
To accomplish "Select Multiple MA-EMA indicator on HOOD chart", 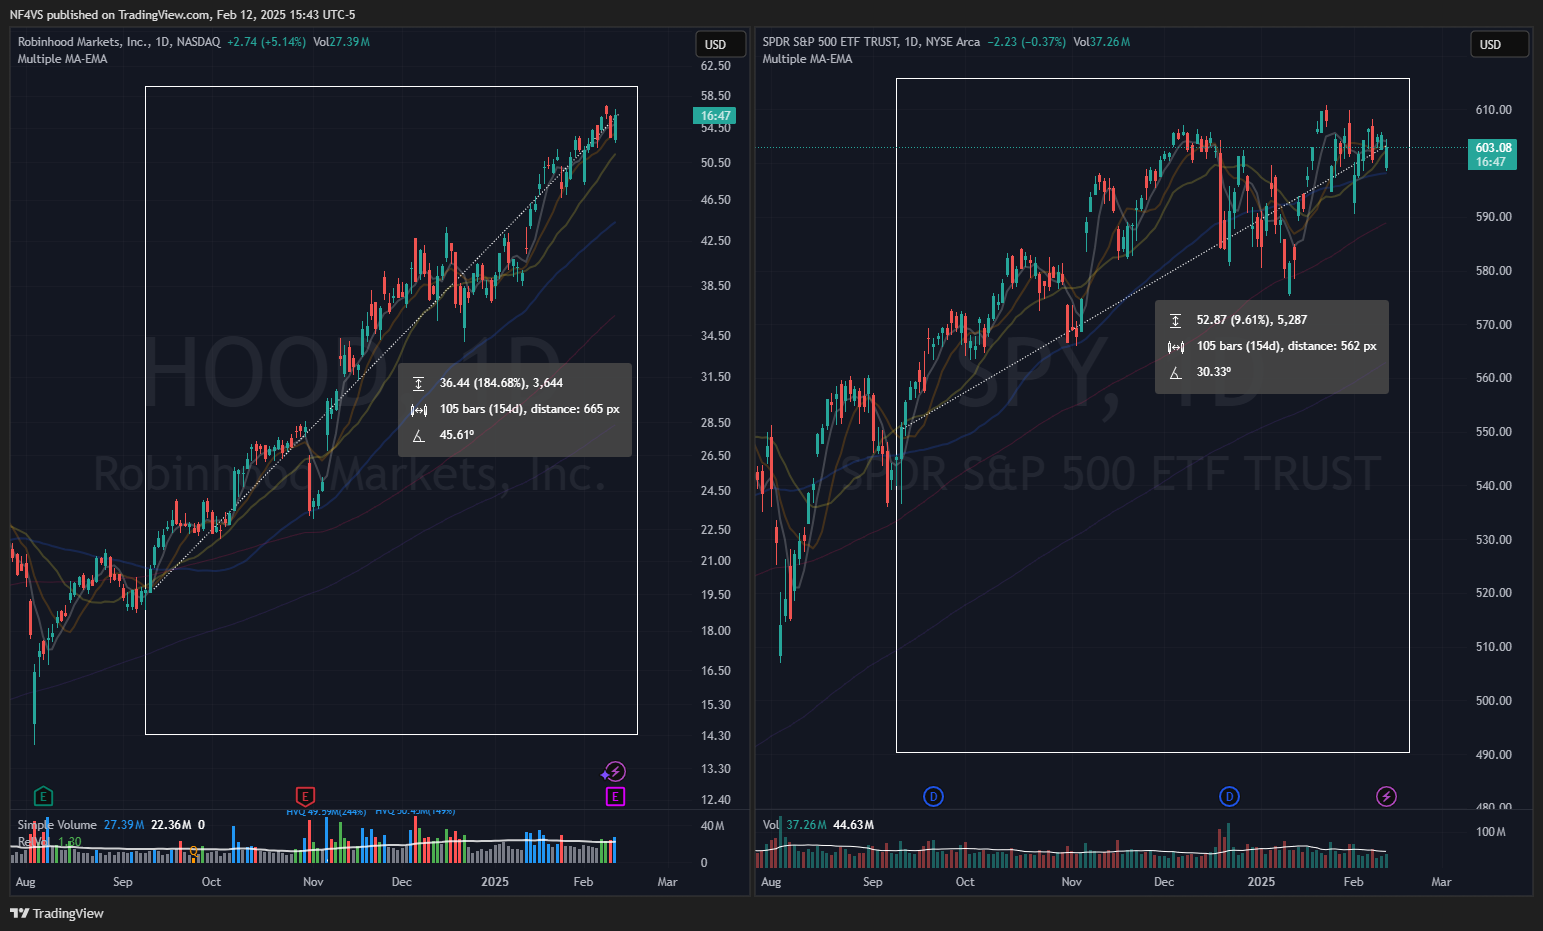I will pos(62,59).
